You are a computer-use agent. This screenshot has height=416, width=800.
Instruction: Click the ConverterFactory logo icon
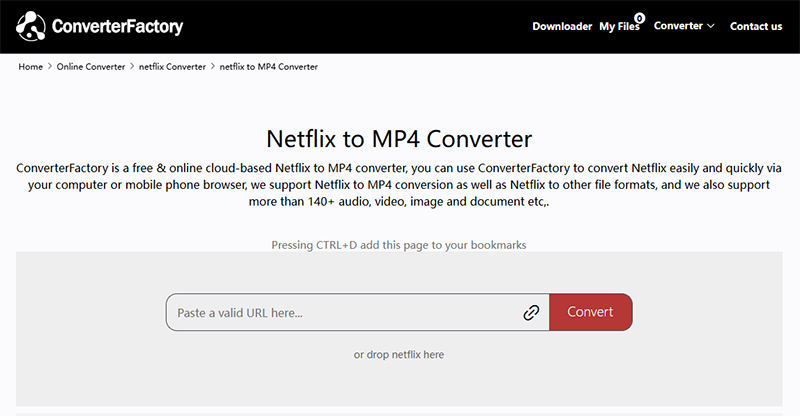(31, 26)
